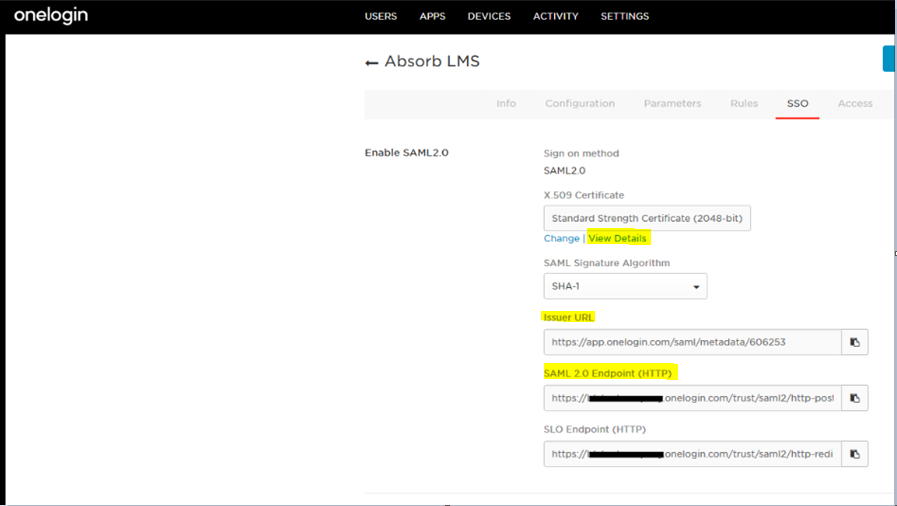Click the SAML2.0 sign on method value
The height and width of the screenshot is (506, 897).
click(565, 170)
